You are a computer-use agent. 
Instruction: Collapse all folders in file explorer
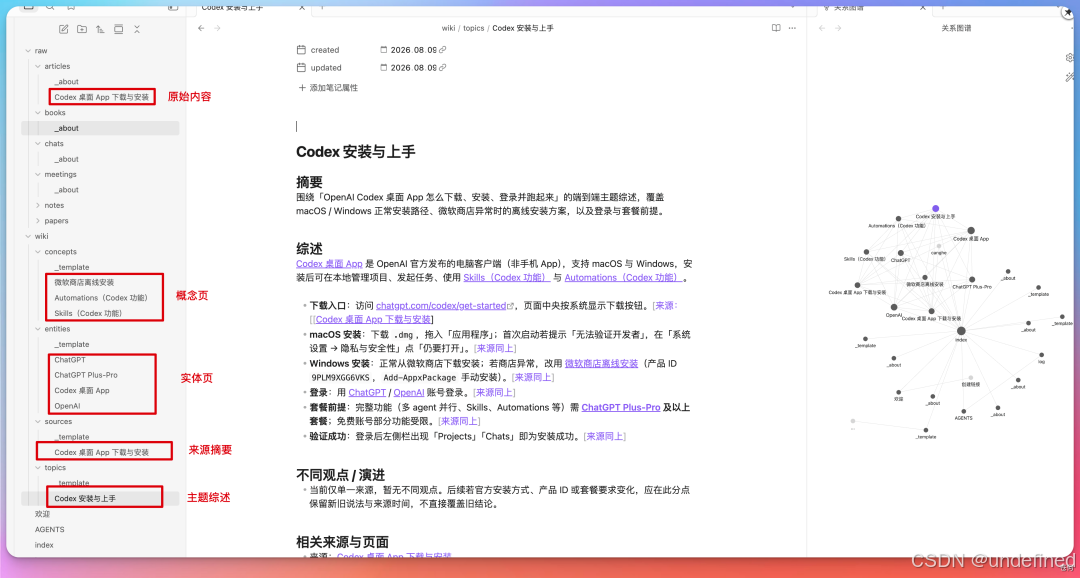coord(137,29)
